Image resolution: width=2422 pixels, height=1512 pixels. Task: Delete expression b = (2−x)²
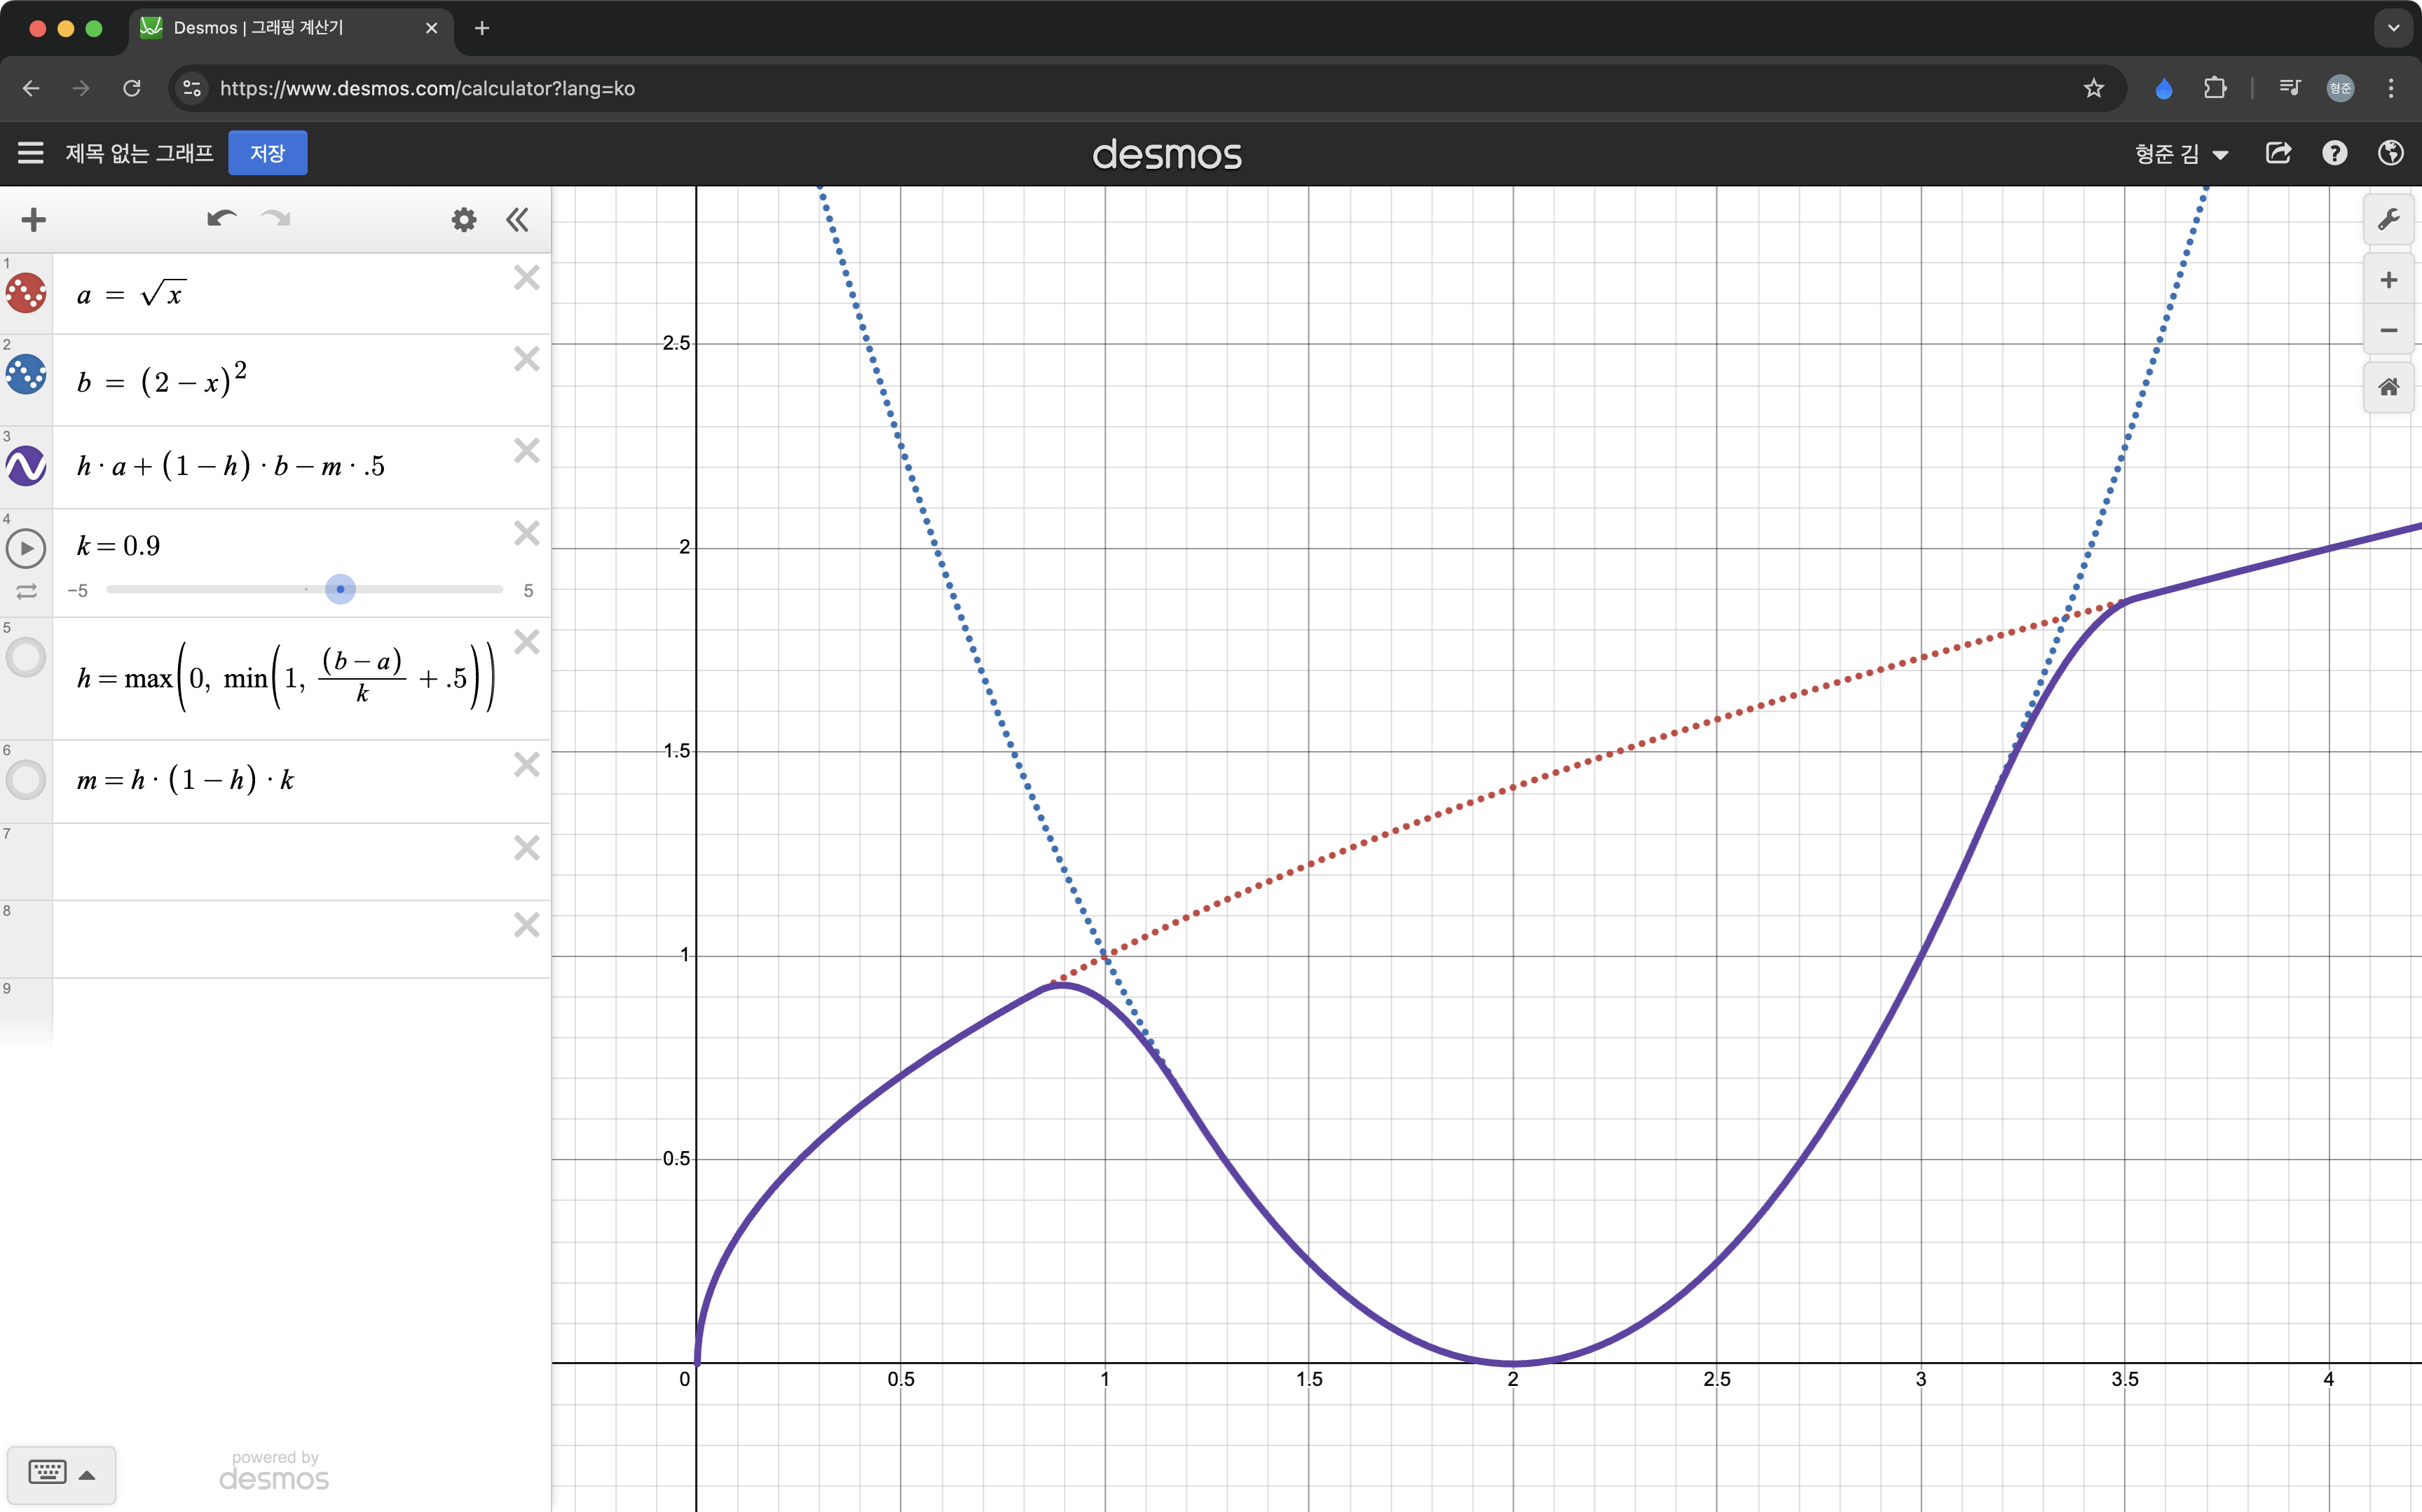click(527, 359)
